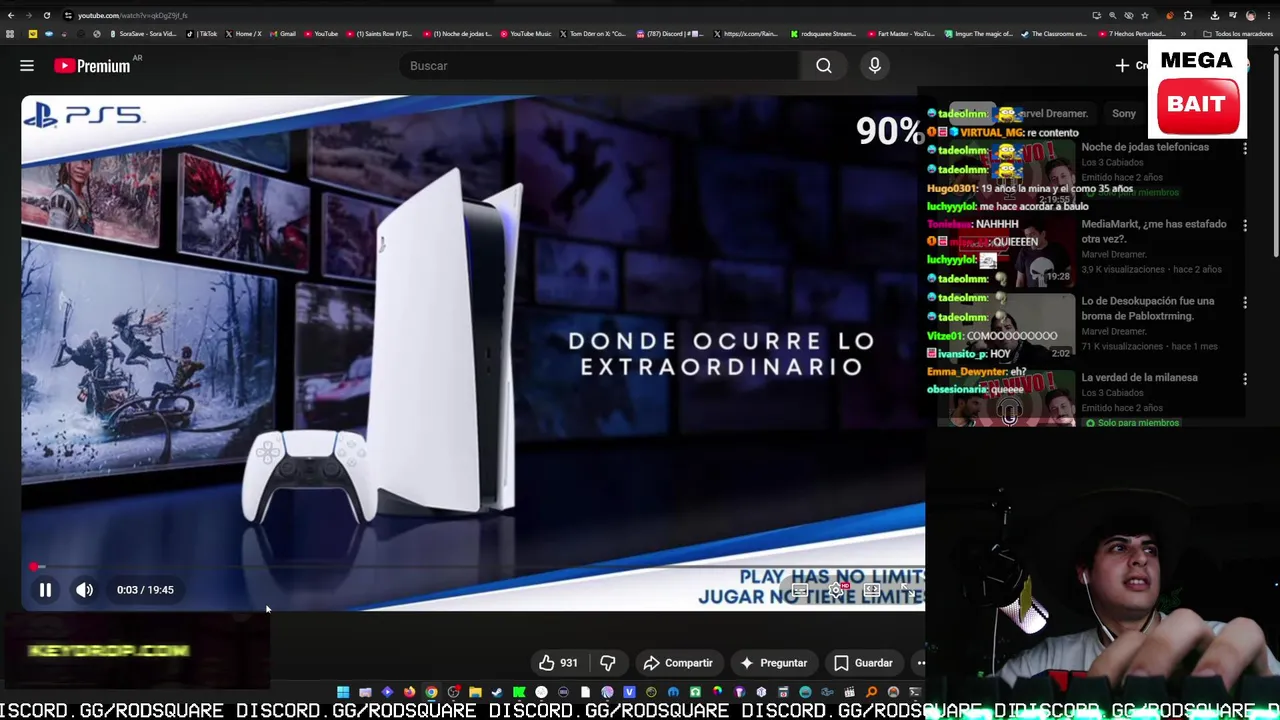This screenshot has width=1280, height=720.
Task: Open Windows Start menu
Action: click(x=343, y=692)
